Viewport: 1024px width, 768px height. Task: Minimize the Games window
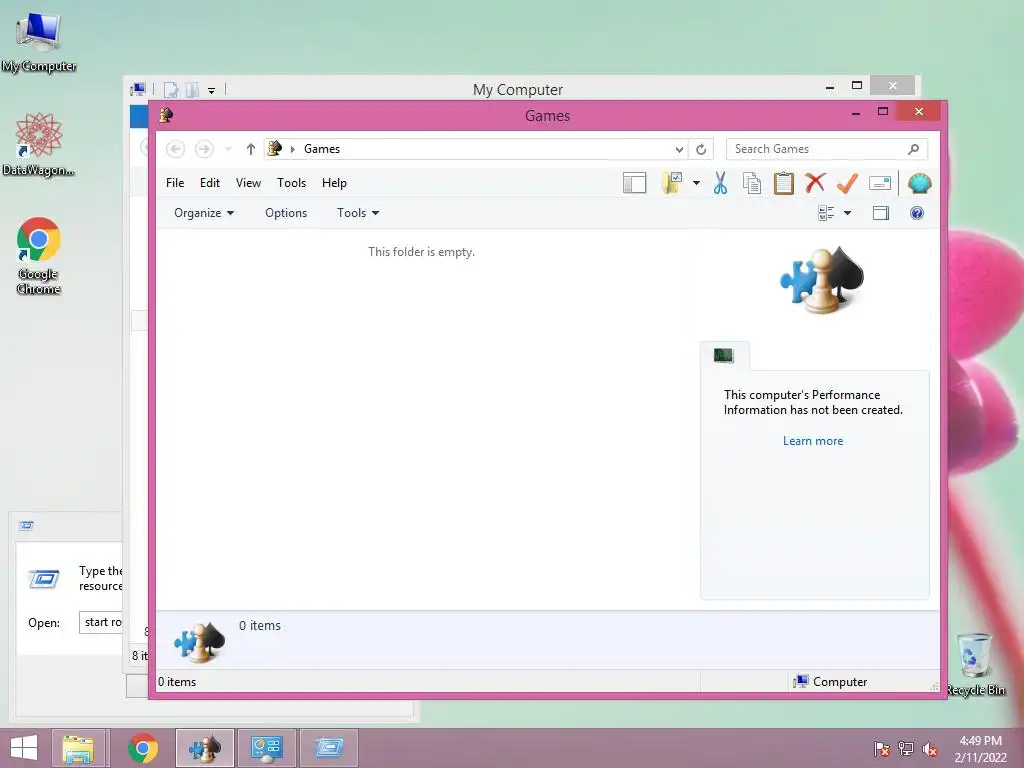pos(856,112)
